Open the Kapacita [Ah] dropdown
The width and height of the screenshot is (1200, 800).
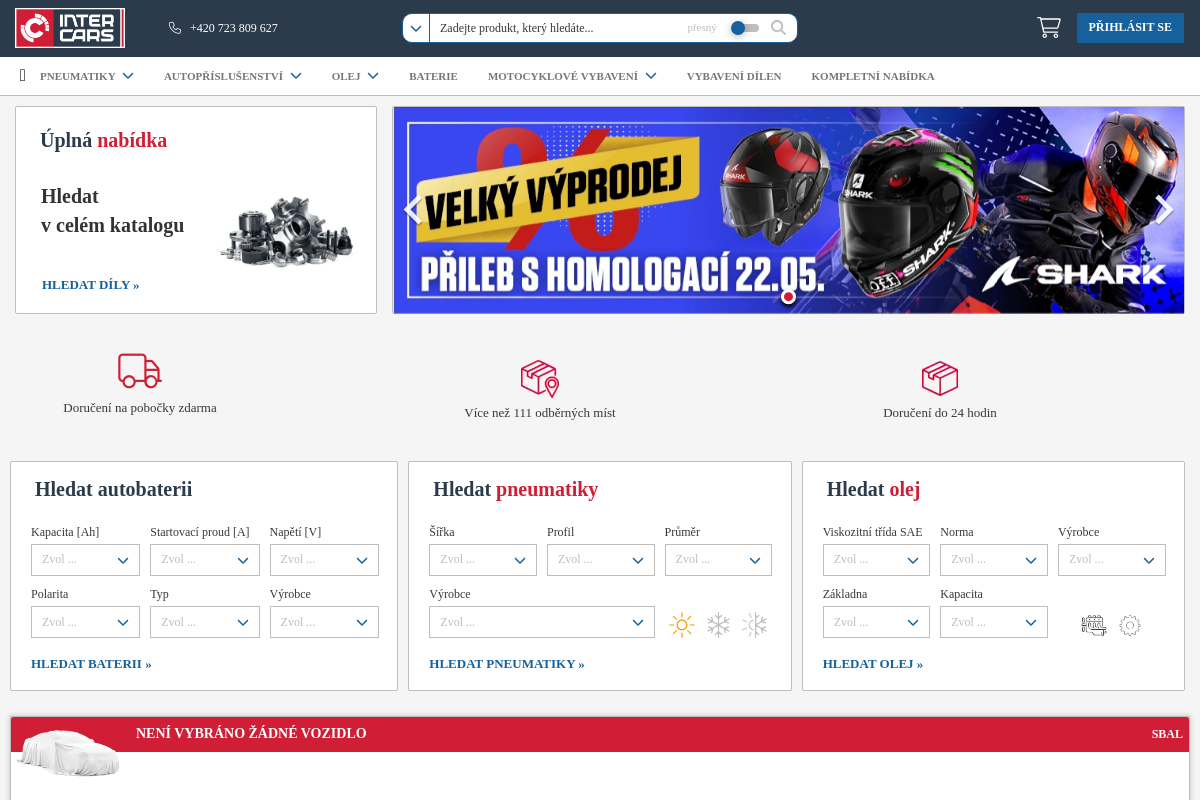85,560
